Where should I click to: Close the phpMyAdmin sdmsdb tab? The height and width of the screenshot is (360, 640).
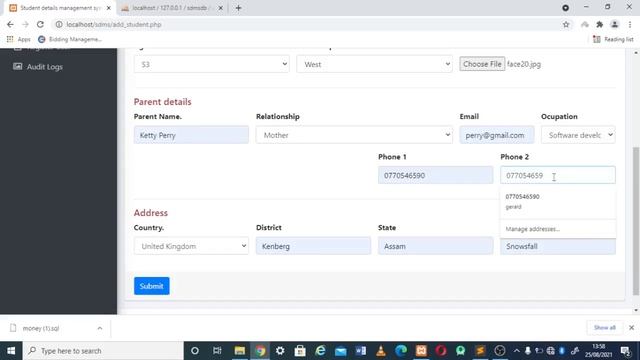[x=220, y=8]
